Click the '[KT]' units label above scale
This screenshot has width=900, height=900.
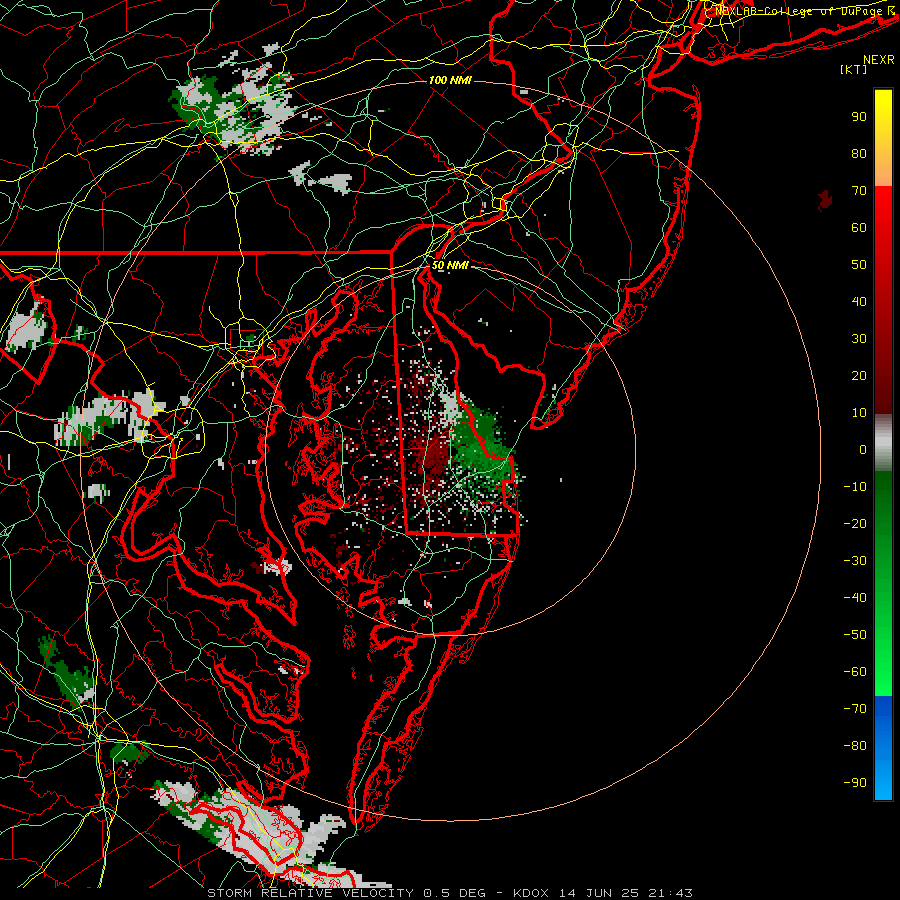(853, 69)
